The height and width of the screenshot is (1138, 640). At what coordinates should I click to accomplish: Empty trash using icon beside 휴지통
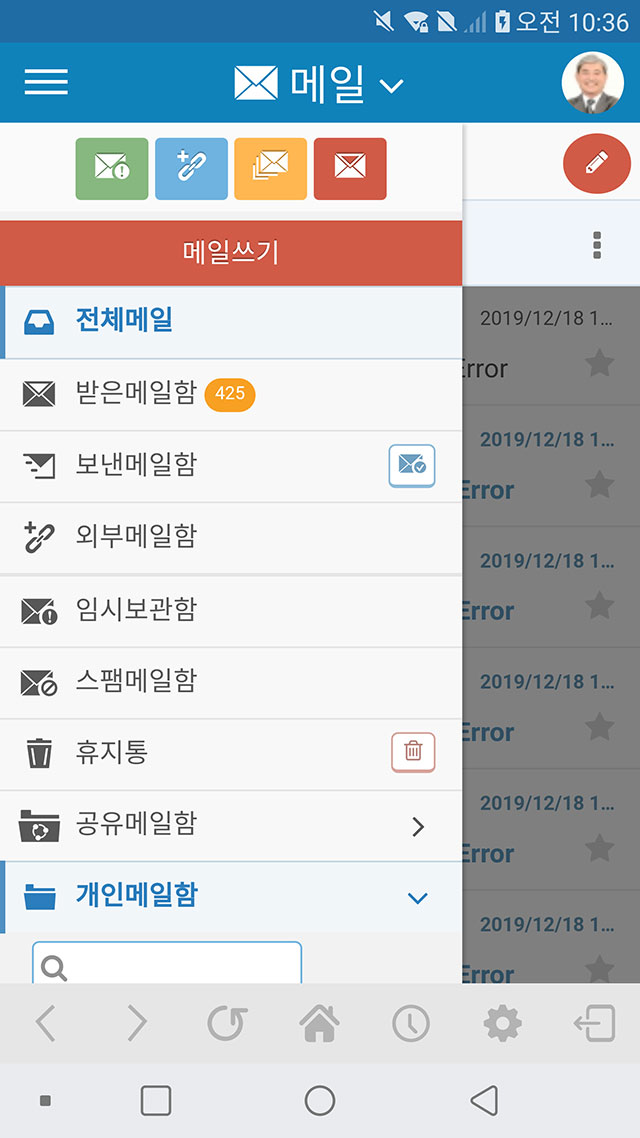pyautogui.click(x=413, y=752)
